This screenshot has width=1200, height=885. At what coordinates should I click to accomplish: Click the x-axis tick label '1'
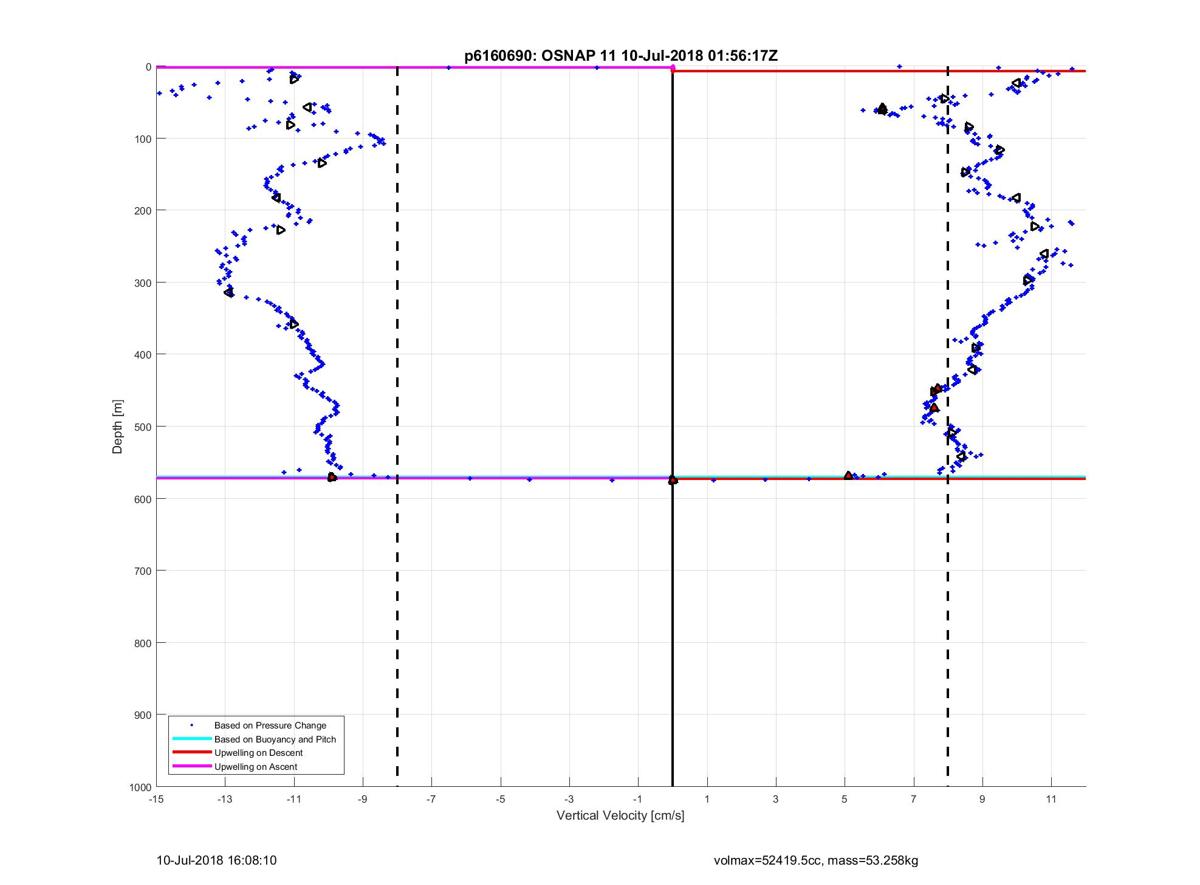click(x=707, y=800)
